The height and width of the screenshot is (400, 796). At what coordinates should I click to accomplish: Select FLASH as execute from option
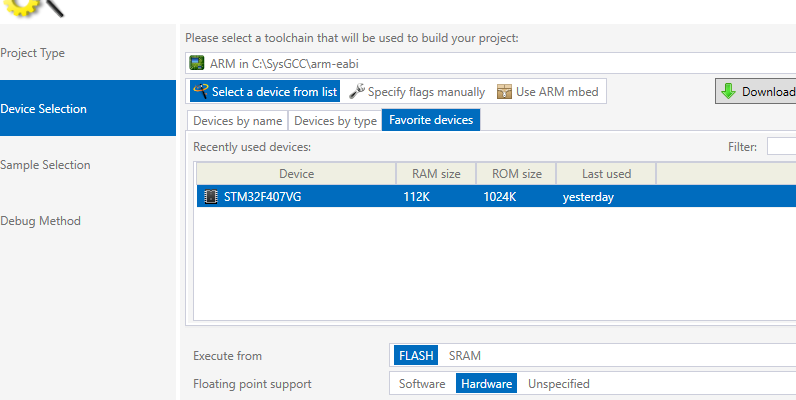point(415,355)
